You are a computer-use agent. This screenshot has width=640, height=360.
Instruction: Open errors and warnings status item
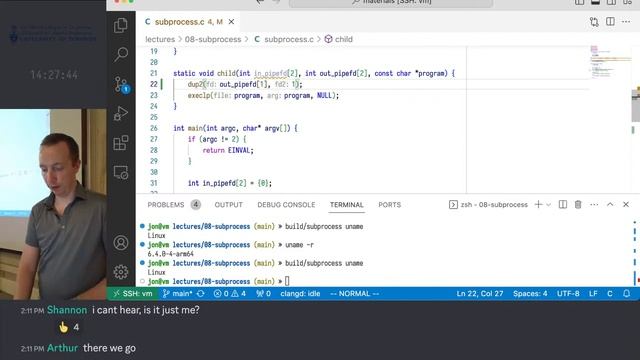230,293
